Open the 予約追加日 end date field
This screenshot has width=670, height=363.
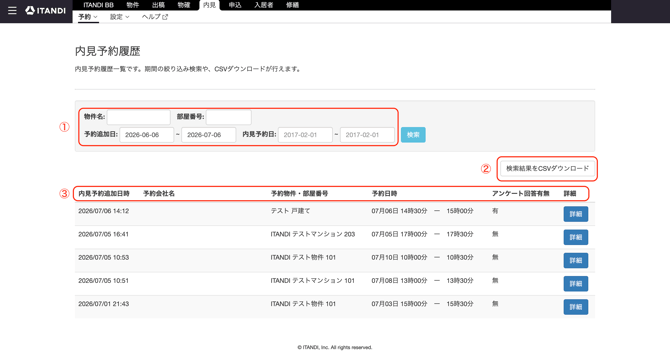[x=209, y=135]
